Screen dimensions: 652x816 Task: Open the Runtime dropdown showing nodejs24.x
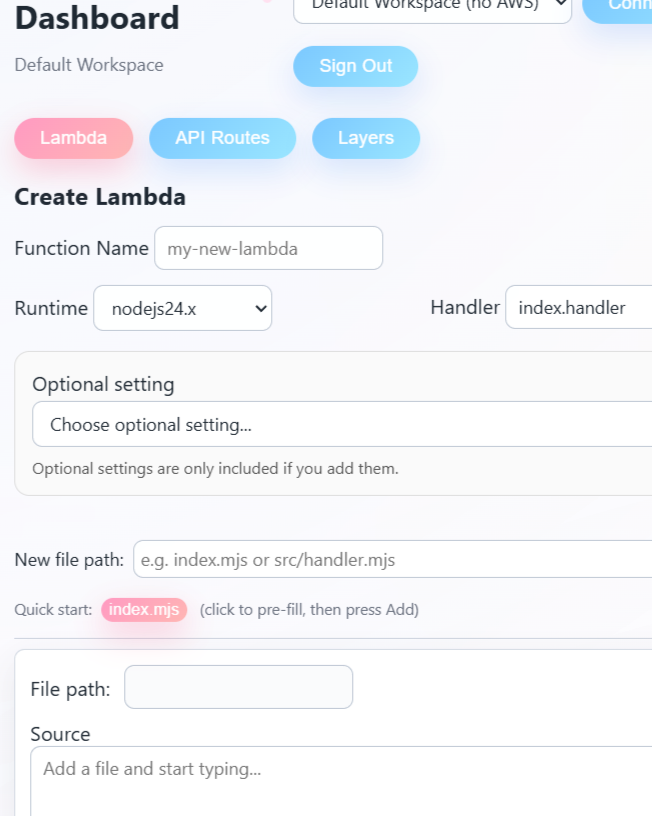(182, 308)
